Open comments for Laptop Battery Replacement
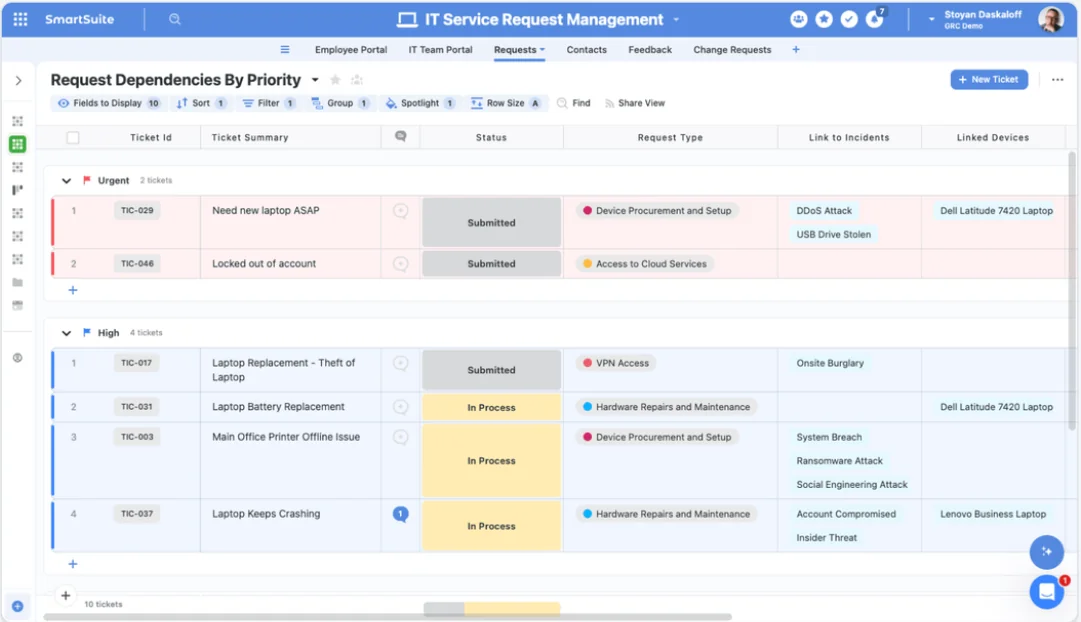 tap(401, 407)
